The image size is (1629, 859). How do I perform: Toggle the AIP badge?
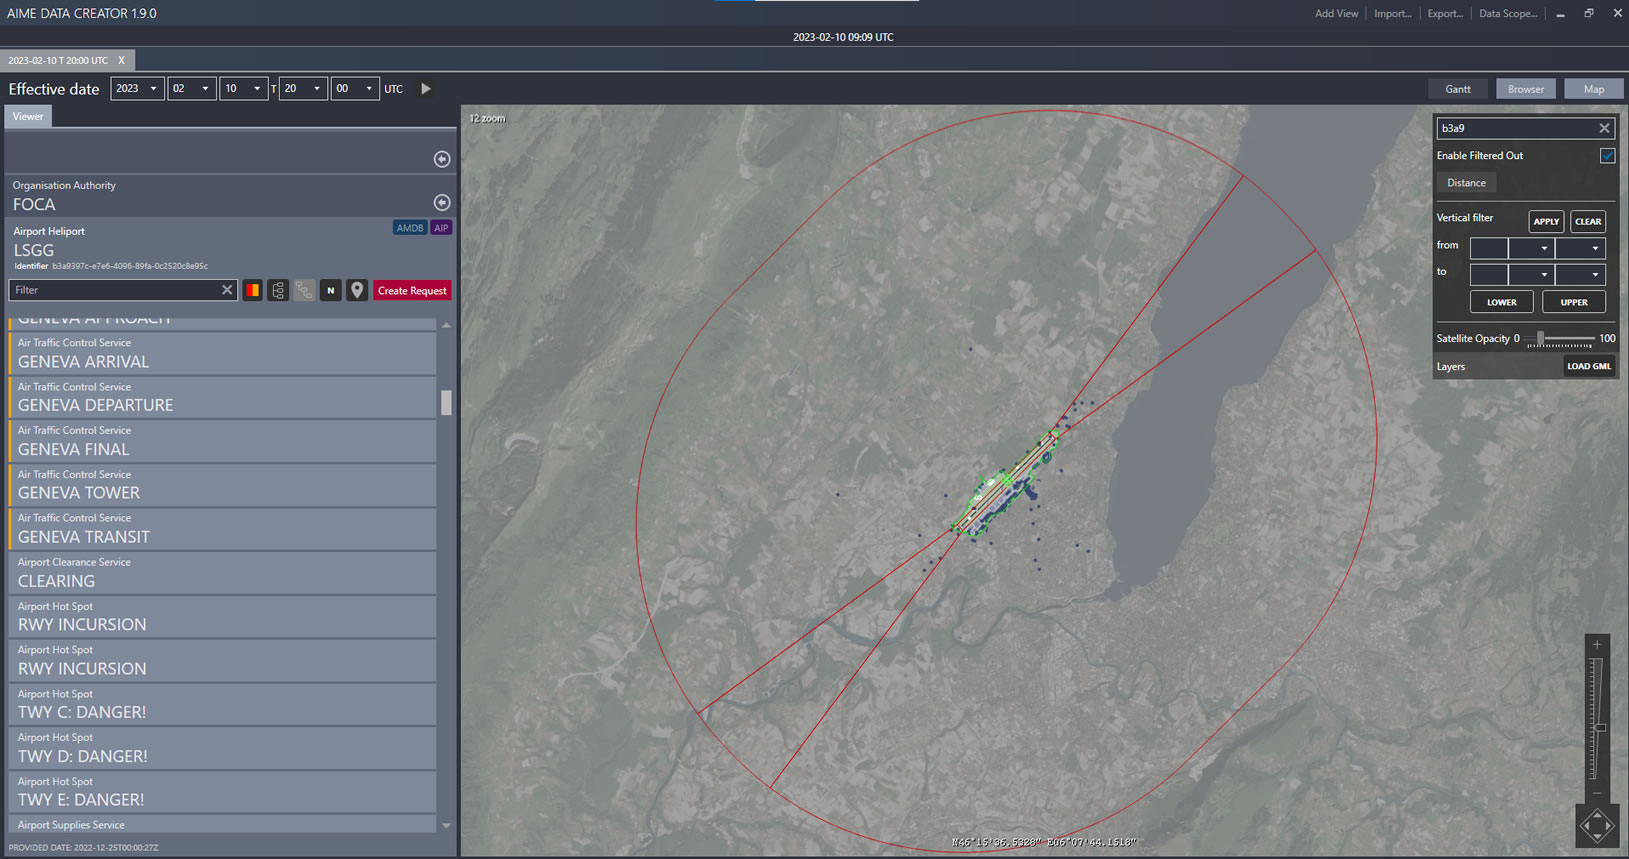click(441, 228)
